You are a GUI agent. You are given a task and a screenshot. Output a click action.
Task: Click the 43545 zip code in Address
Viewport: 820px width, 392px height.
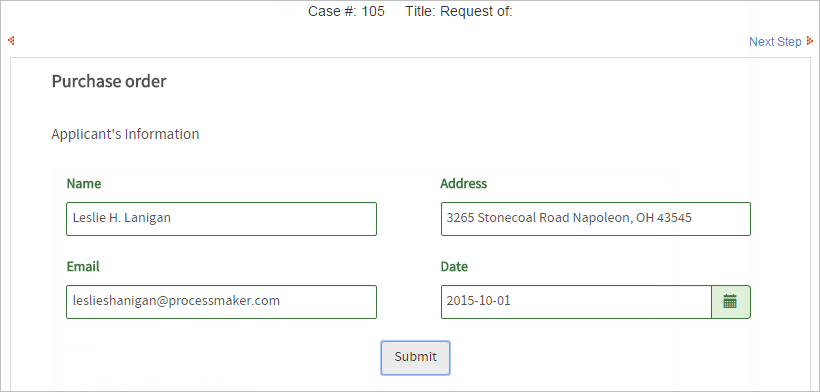(x=675, y=218)
